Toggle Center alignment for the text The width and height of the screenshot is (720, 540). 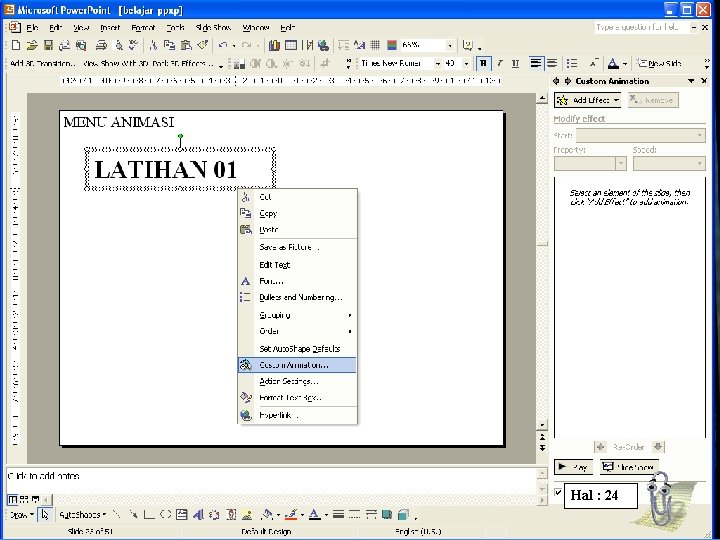[552, 63]
